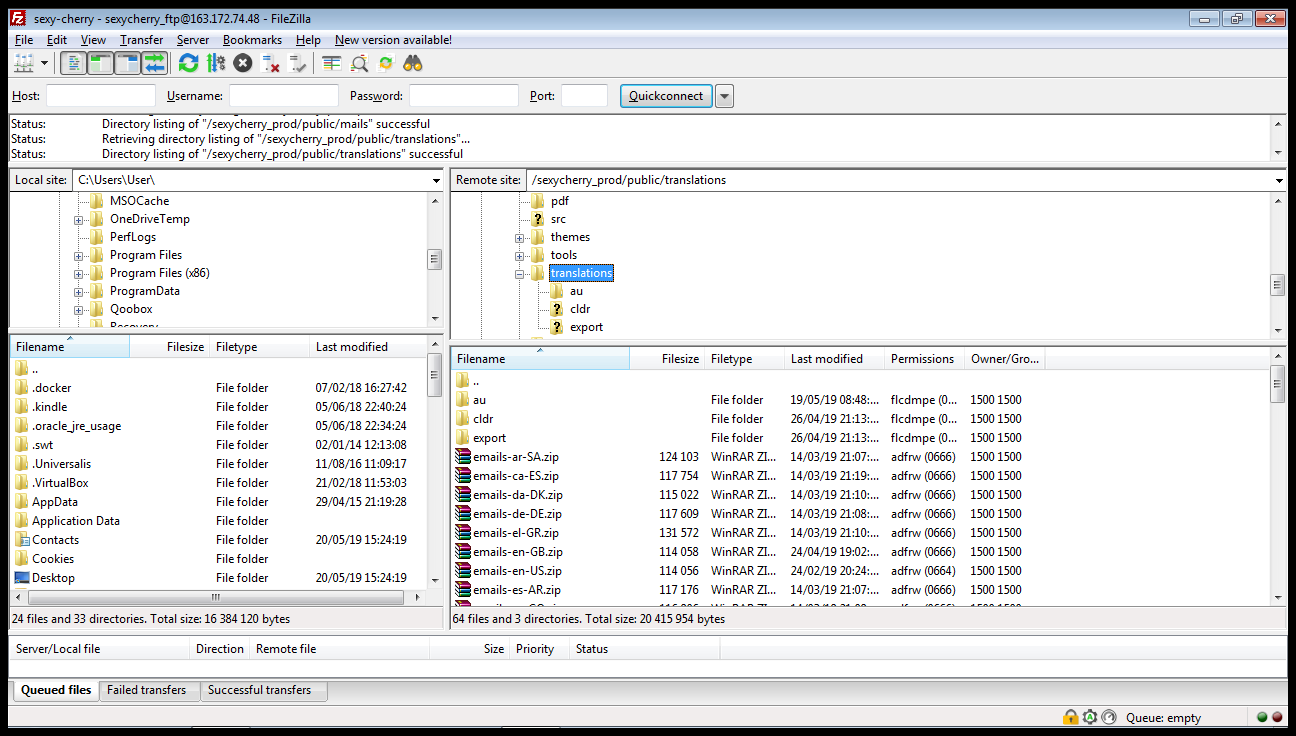The height and width of the screenshot is (736, 1296).
Task: Open the Site Manager icon
Action: pyautogui.click(x=22, y=64)
